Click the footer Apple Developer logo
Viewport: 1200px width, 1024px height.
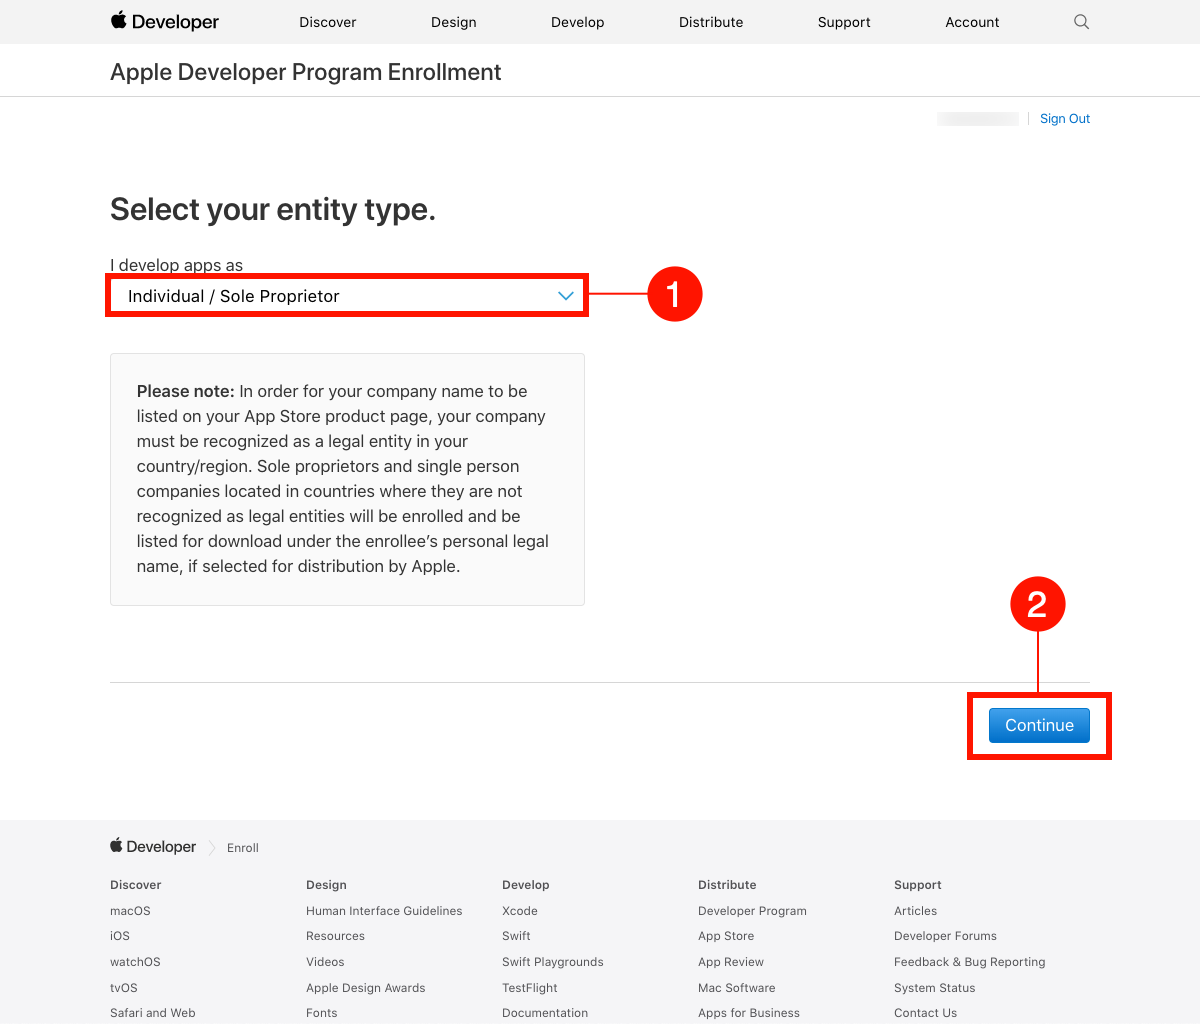pos(153,847)
